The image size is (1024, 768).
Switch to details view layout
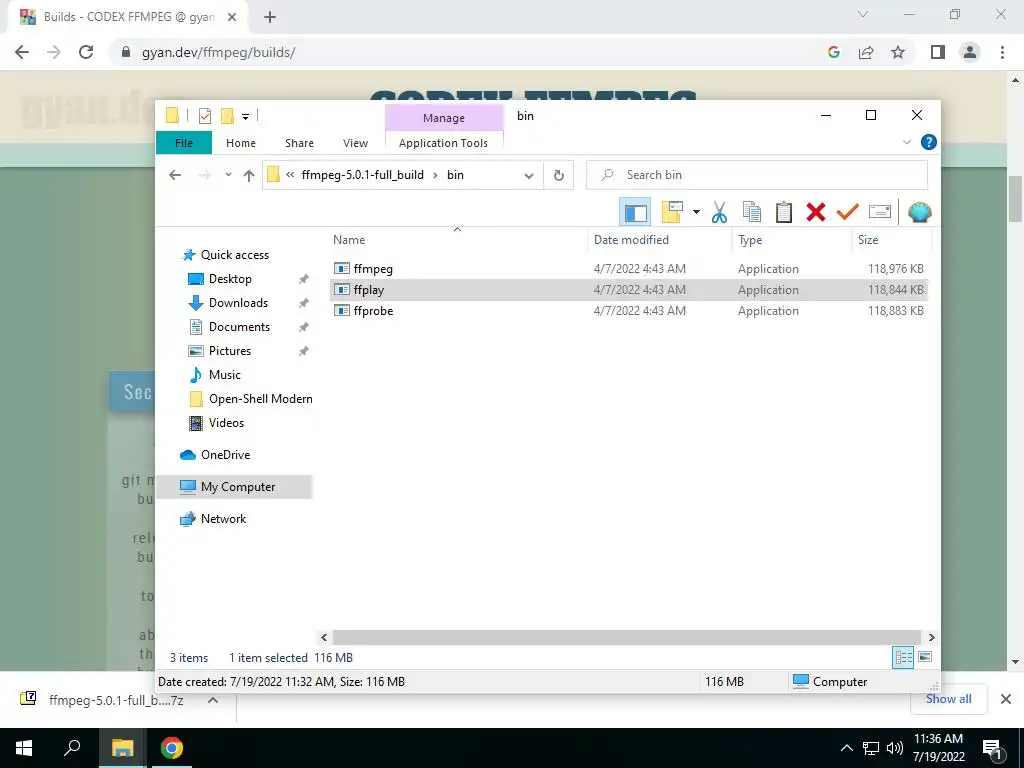pyautogui.click(x=903, y=658)
